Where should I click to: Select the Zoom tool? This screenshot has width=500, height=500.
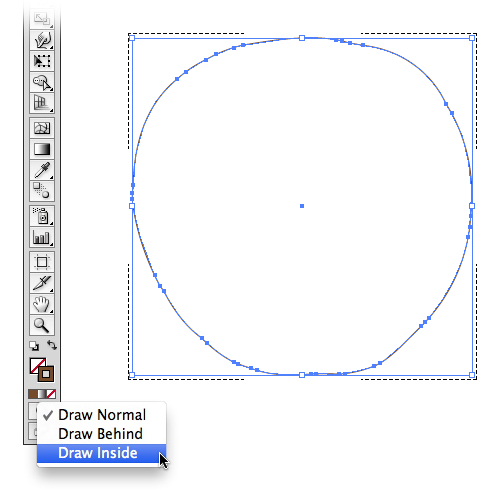tap(42, 325)
